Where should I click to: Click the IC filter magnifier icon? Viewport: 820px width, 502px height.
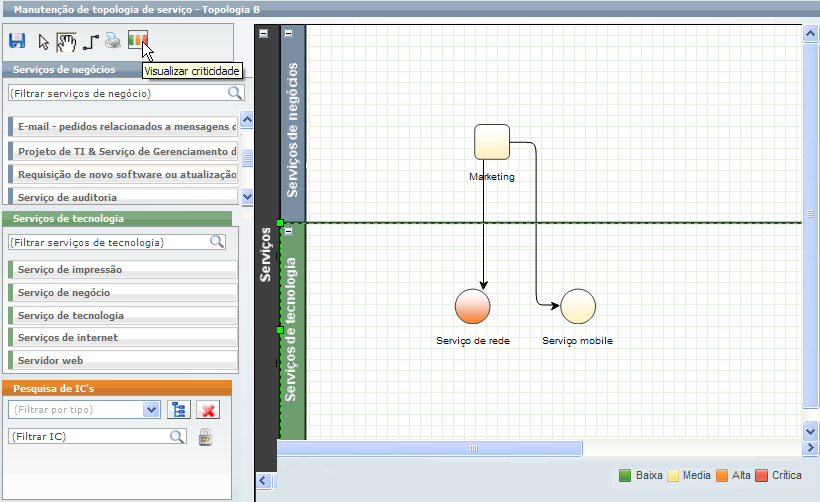[x=177, y=436]
